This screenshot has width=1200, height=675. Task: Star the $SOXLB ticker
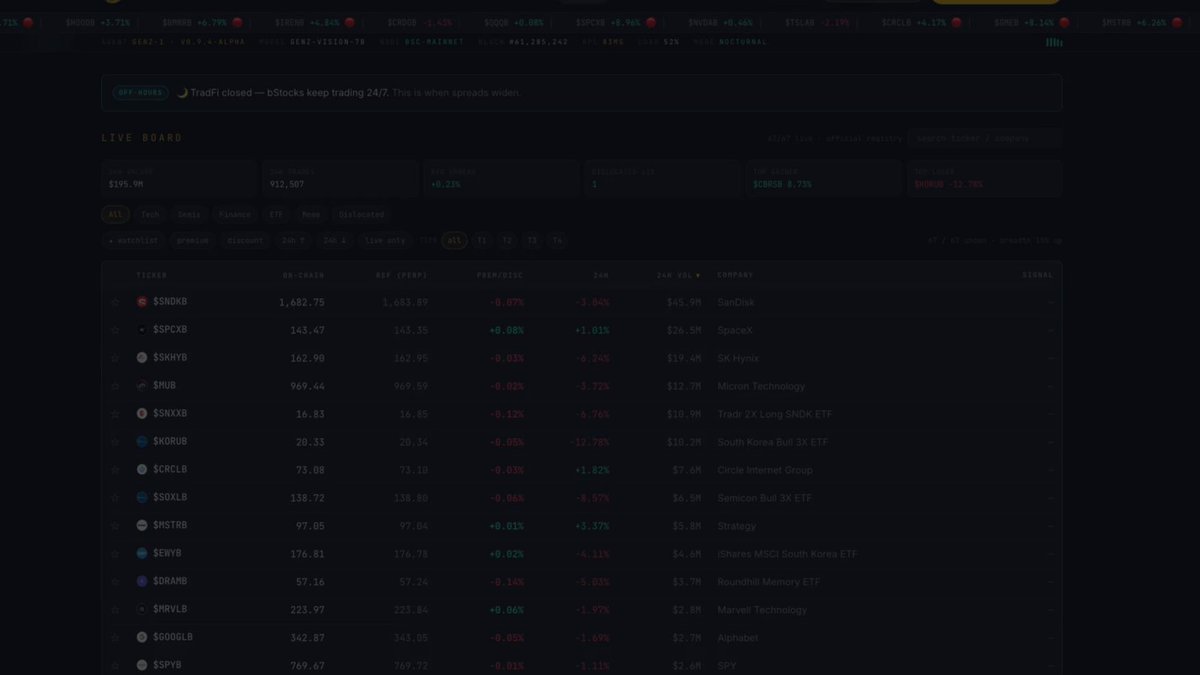pyautogui.click(x=115, y=498)
